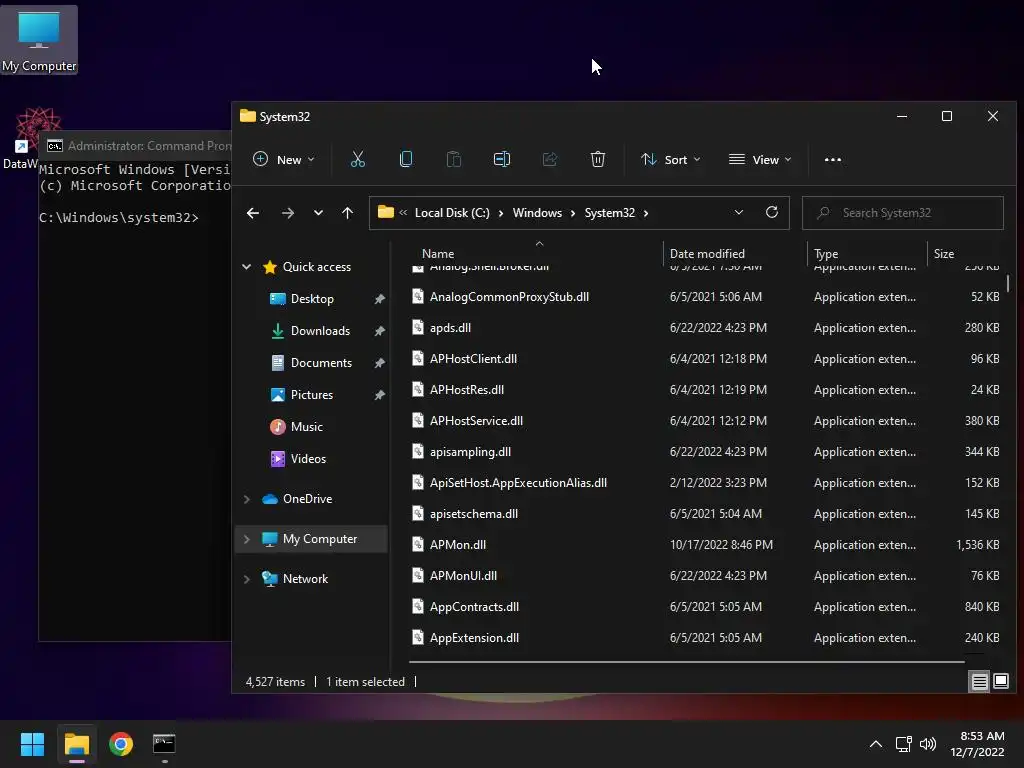This screenshot has width=1024, height=768.
Task: Switch to large thumbnails view icon in status bar
Action: coord(1000,682)
